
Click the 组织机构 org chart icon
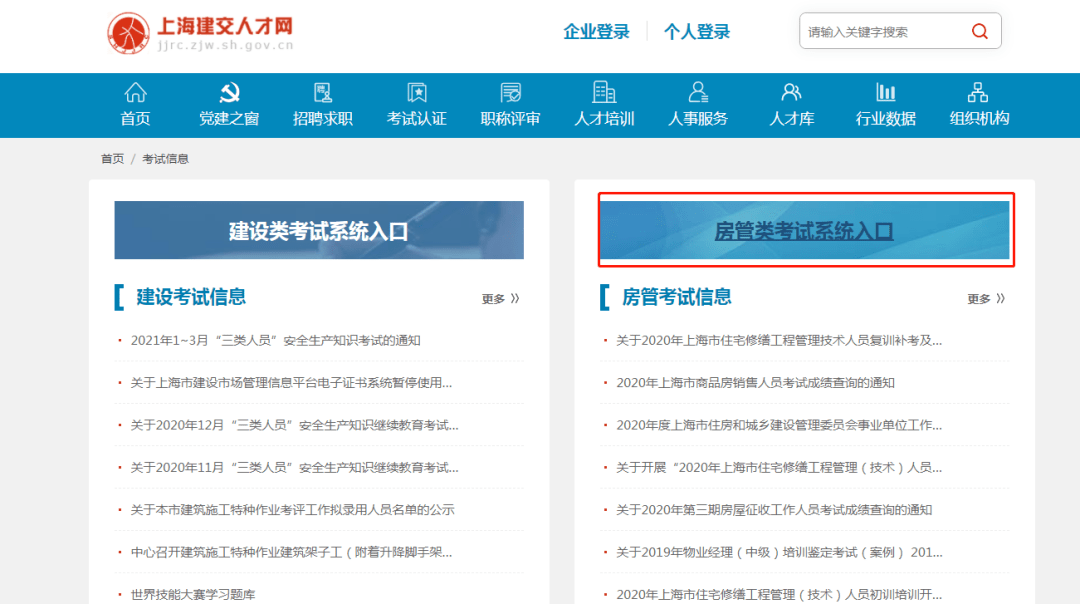coord(979,92)
